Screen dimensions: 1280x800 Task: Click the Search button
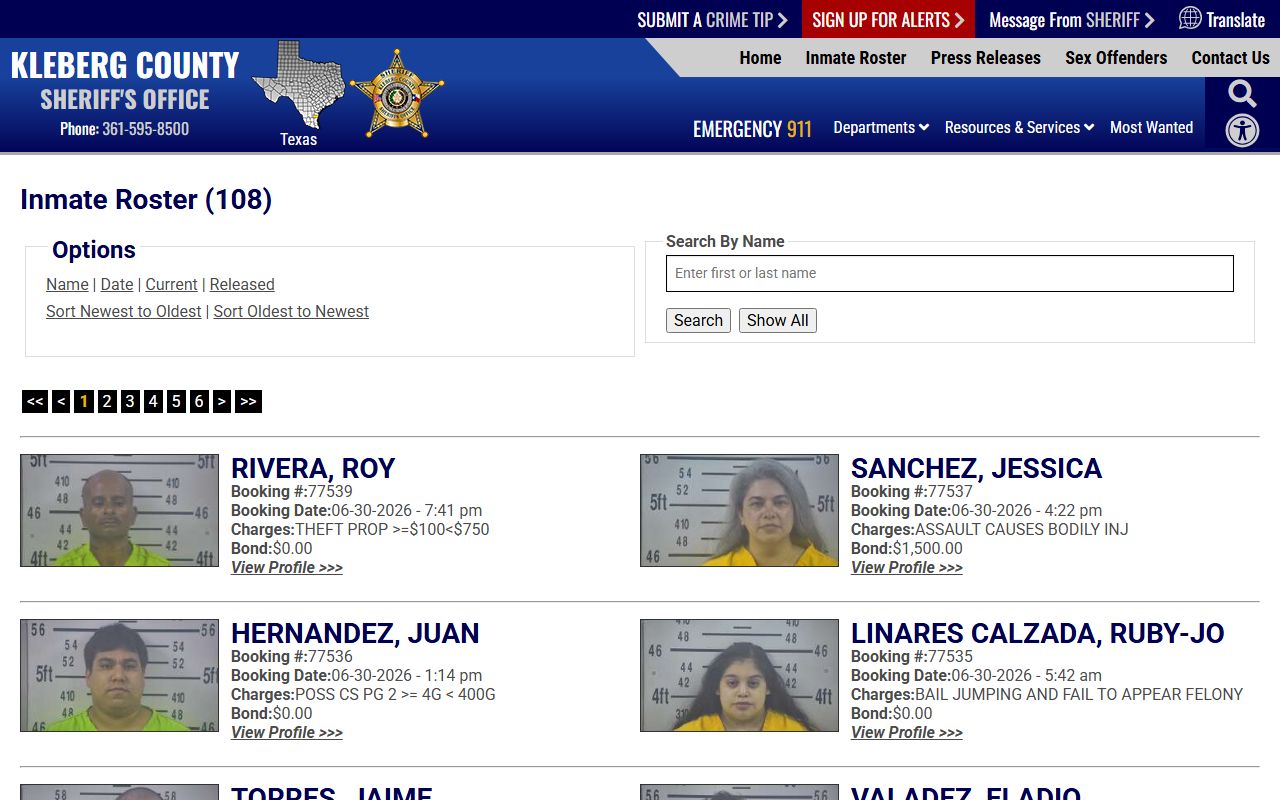(x=698, y=320)
